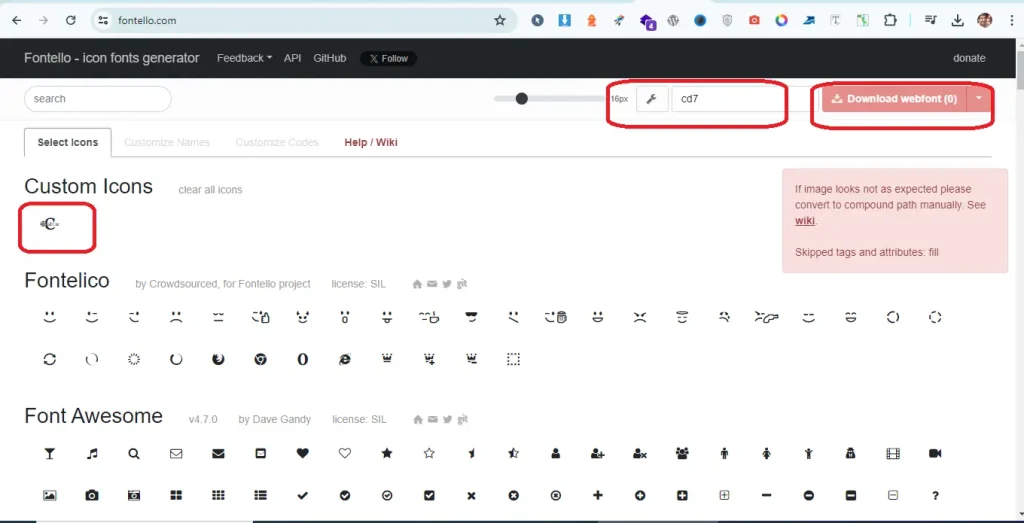
Task: Click the Download webfont button
Action: click(x=895, y=99)
